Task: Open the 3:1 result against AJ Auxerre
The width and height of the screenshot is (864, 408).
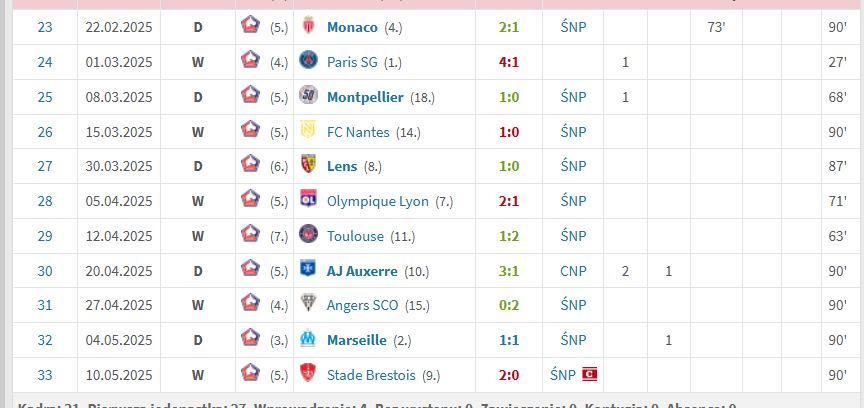Action: click(x=509, y=271)
